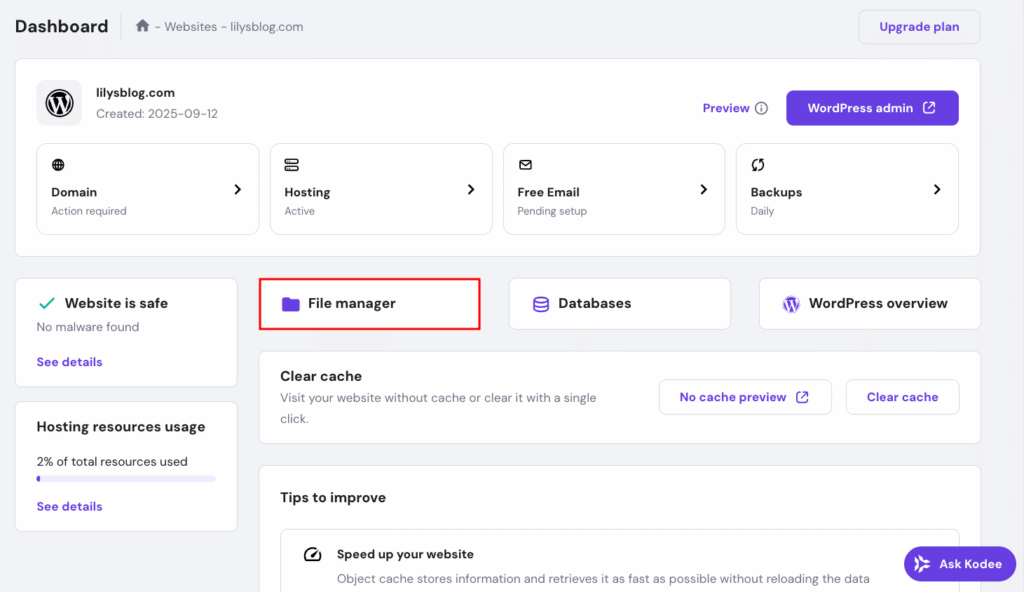The width and height of the screenshot is (1024, 592).
Task: Click the Databases icon
Action: (541, 303)
